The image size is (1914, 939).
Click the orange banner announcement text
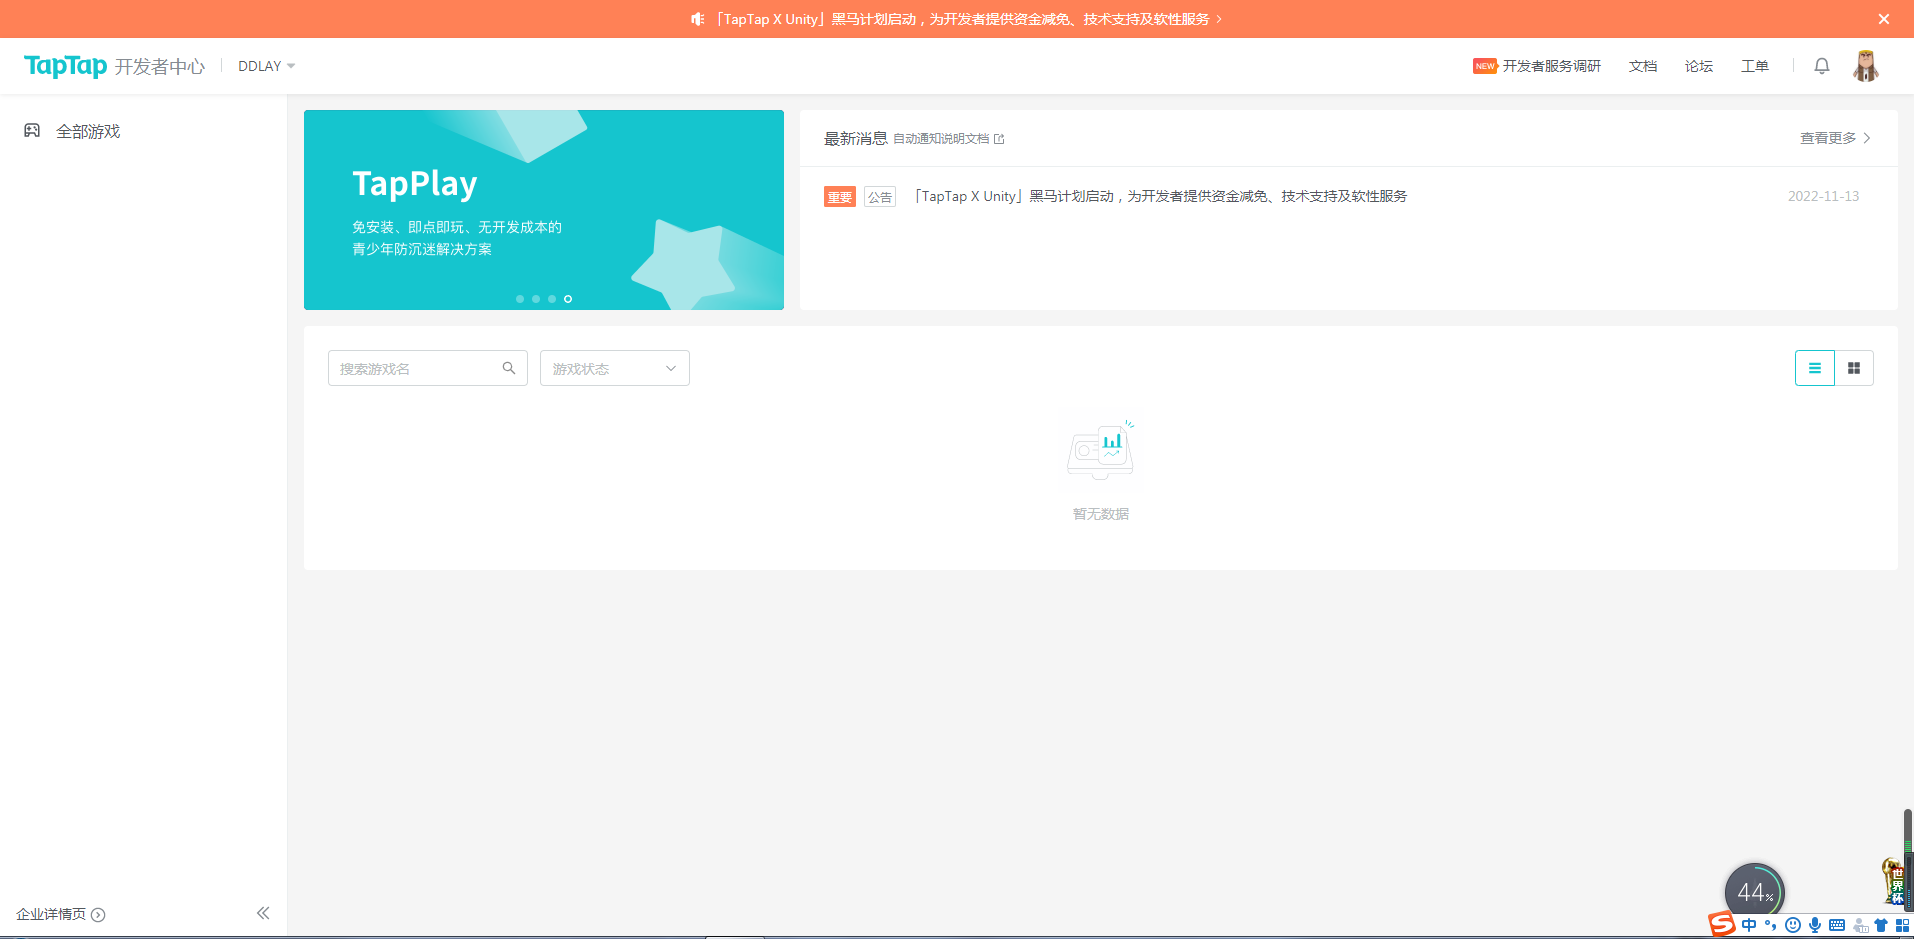point(963,19)
